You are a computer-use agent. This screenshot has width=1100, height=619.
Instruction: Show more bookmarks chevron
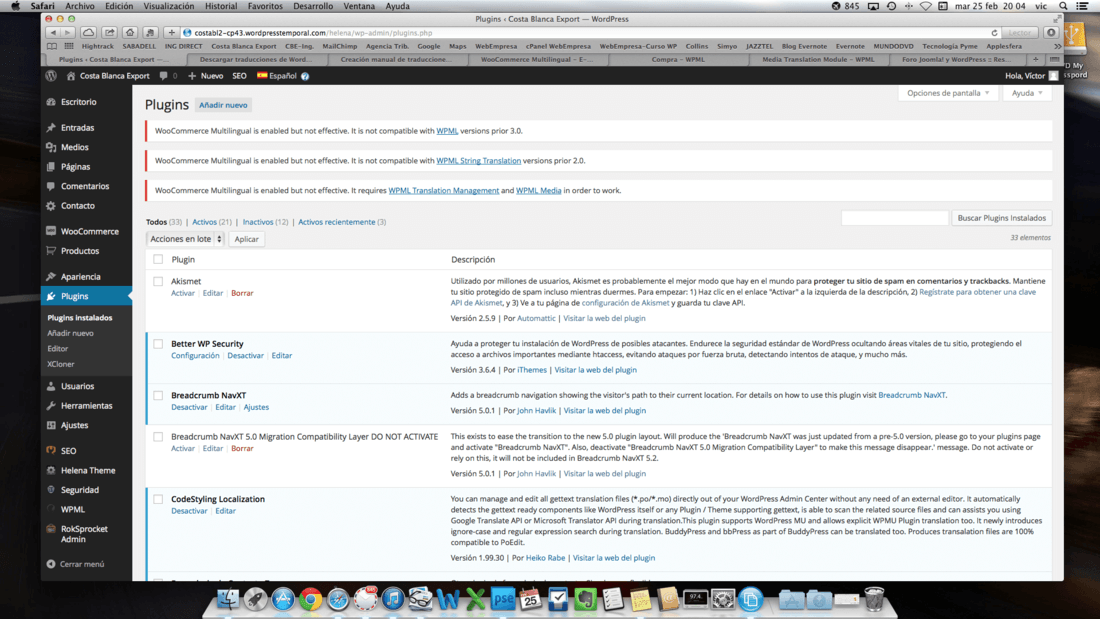pyautogui.click(x=1057, y=46)
